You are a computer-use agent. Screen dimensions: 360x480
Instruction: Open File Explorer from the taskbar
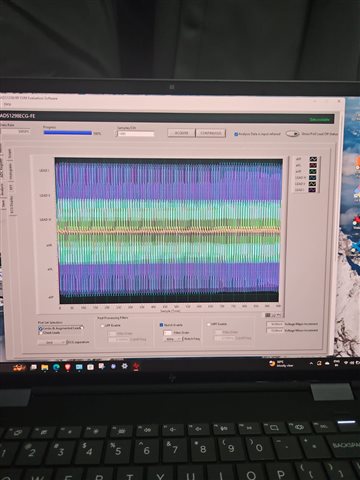45,367
